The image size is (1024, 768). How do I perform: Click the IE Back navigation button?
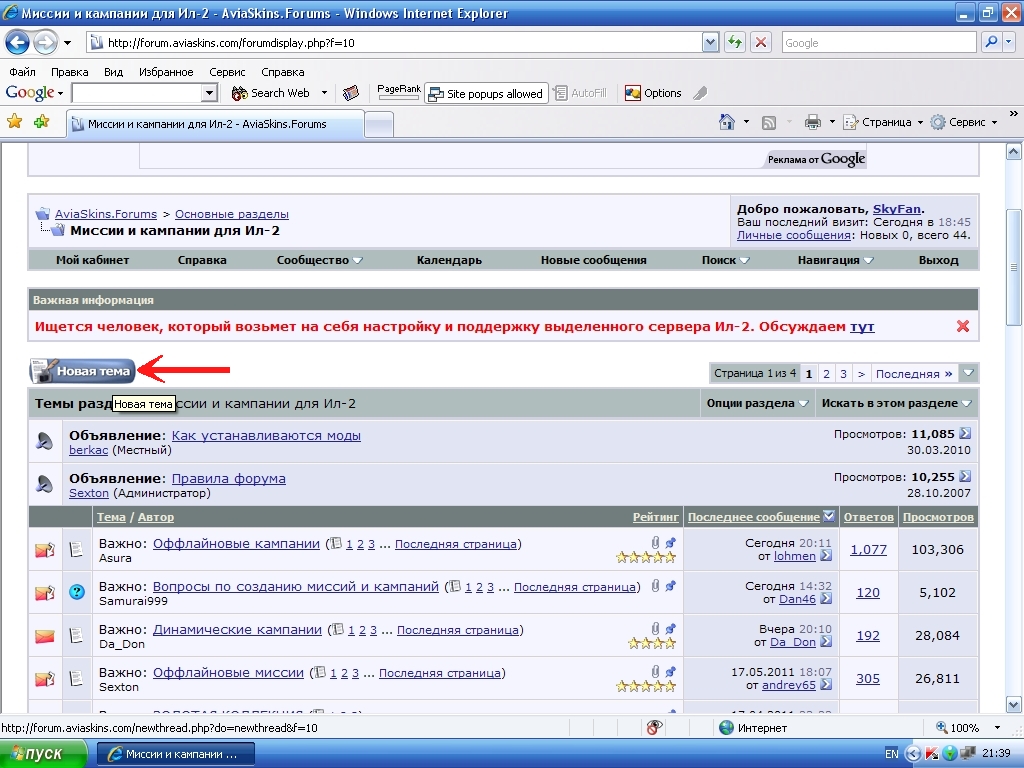click(17, 43)
